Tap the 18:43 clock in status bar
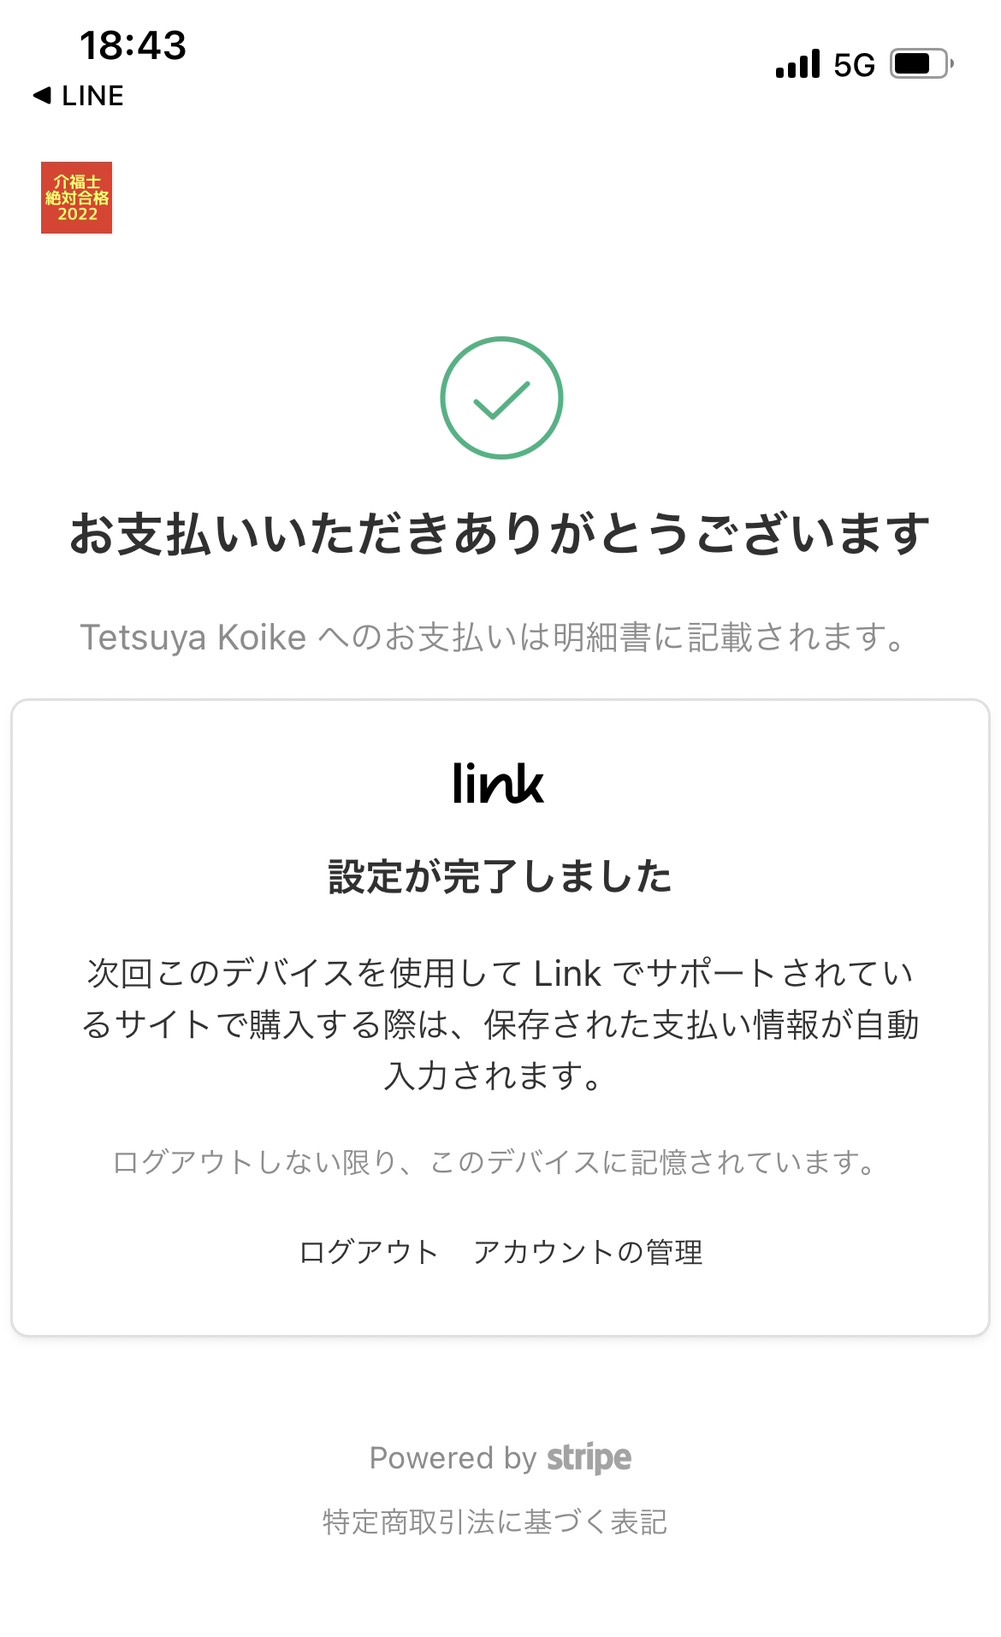Screen dimensions: 1001x1637 133,45
